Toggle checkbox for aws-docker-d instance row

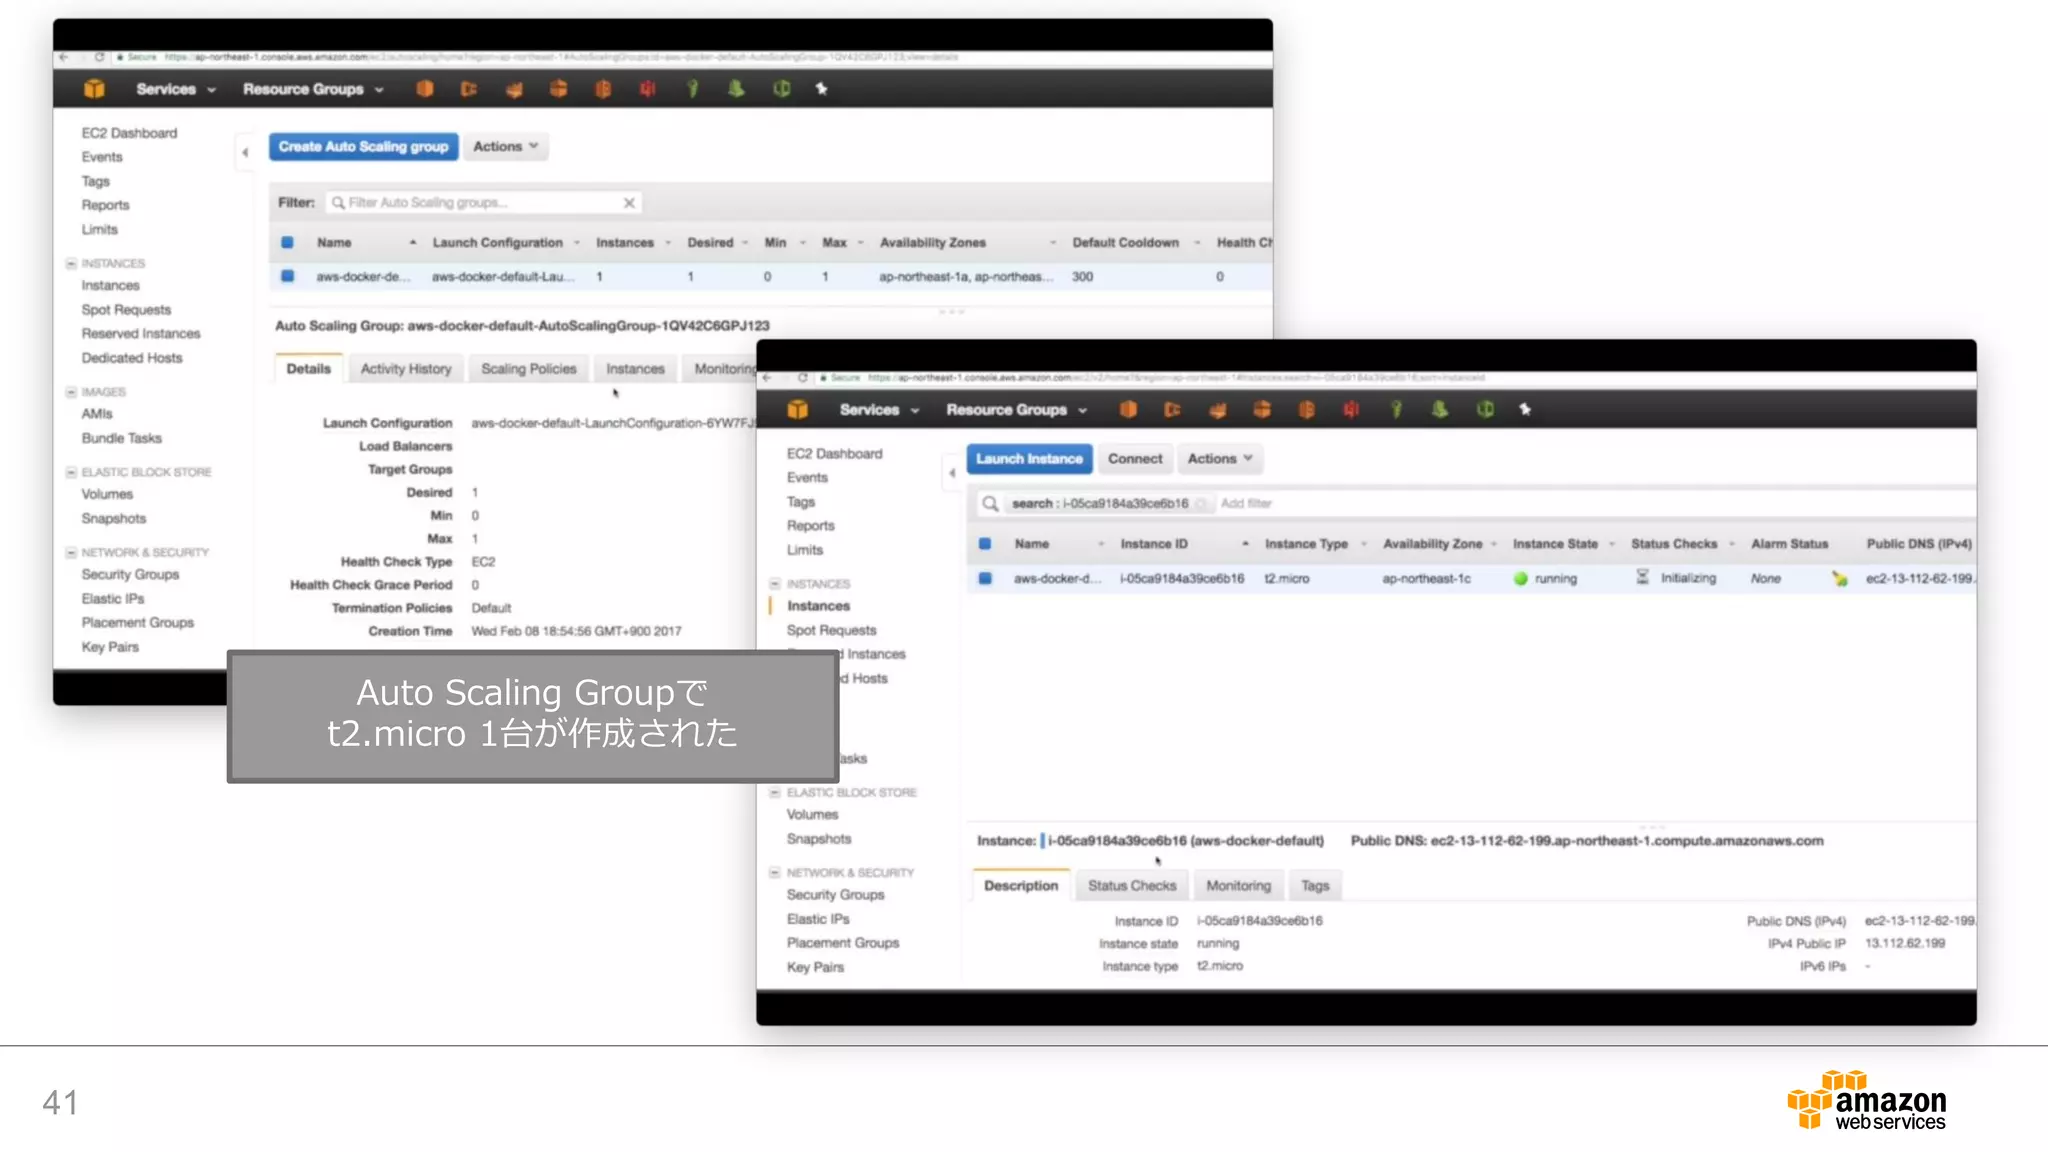point(985,579)
